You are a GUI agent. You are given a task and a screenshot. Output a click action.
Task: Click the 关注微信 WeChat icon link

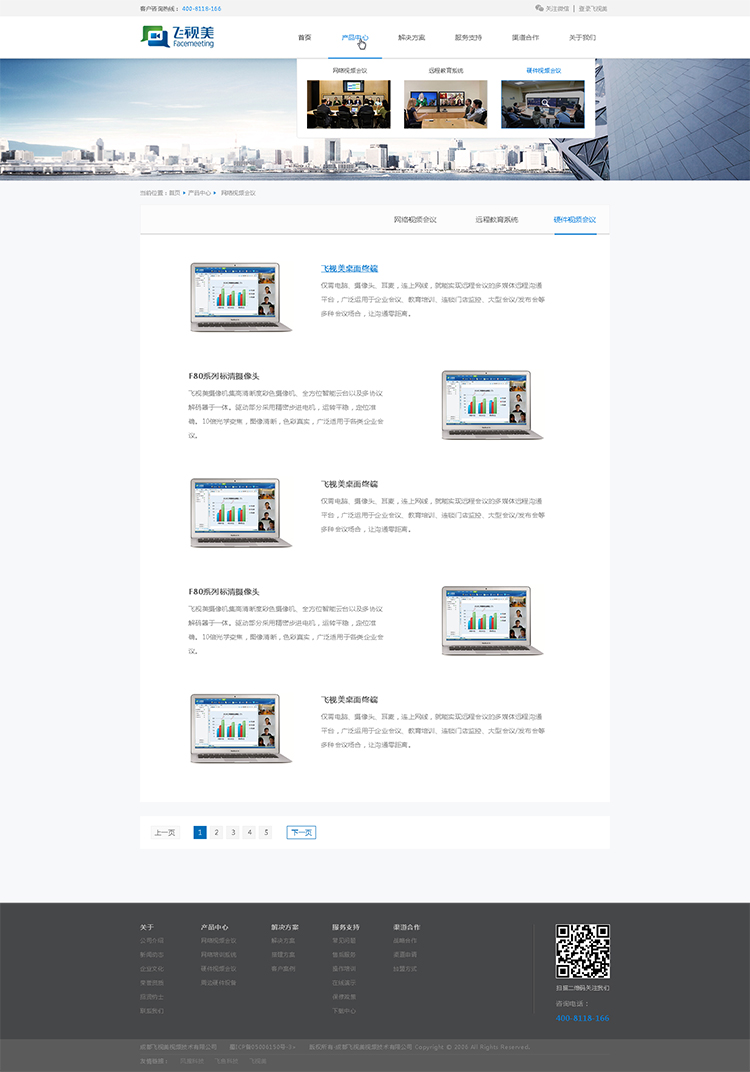(x=553, y=8)
